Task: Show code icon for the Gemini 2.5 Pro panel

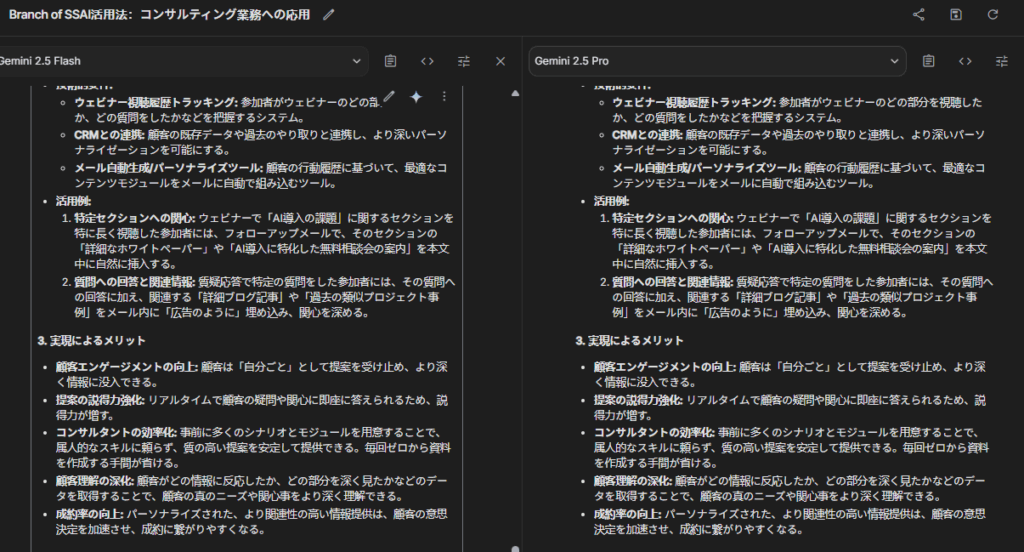Action: (965, 61)
